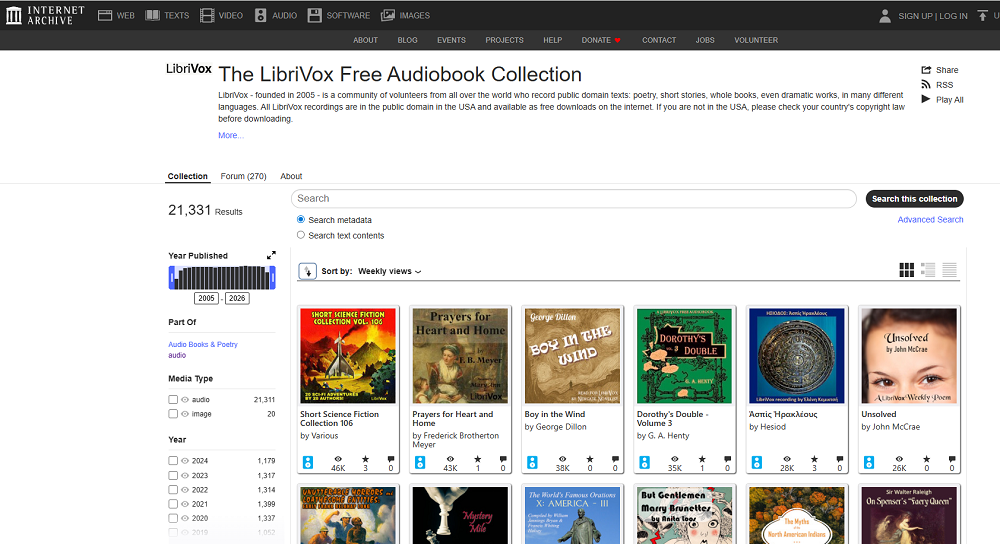Show only audio via eye icon
Image resolution: width=1000 pixels, height=544 pixels.
click(185, 399)
